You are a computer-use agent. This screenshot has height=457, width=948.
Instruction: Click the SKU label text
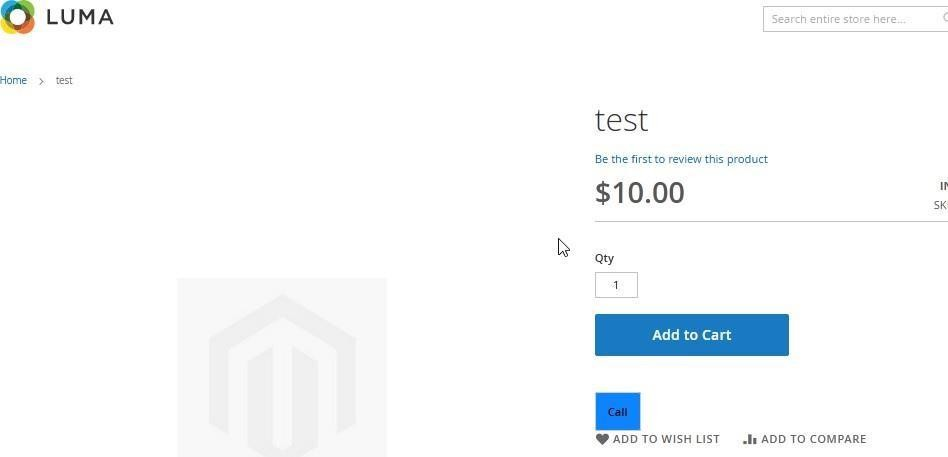941,205
